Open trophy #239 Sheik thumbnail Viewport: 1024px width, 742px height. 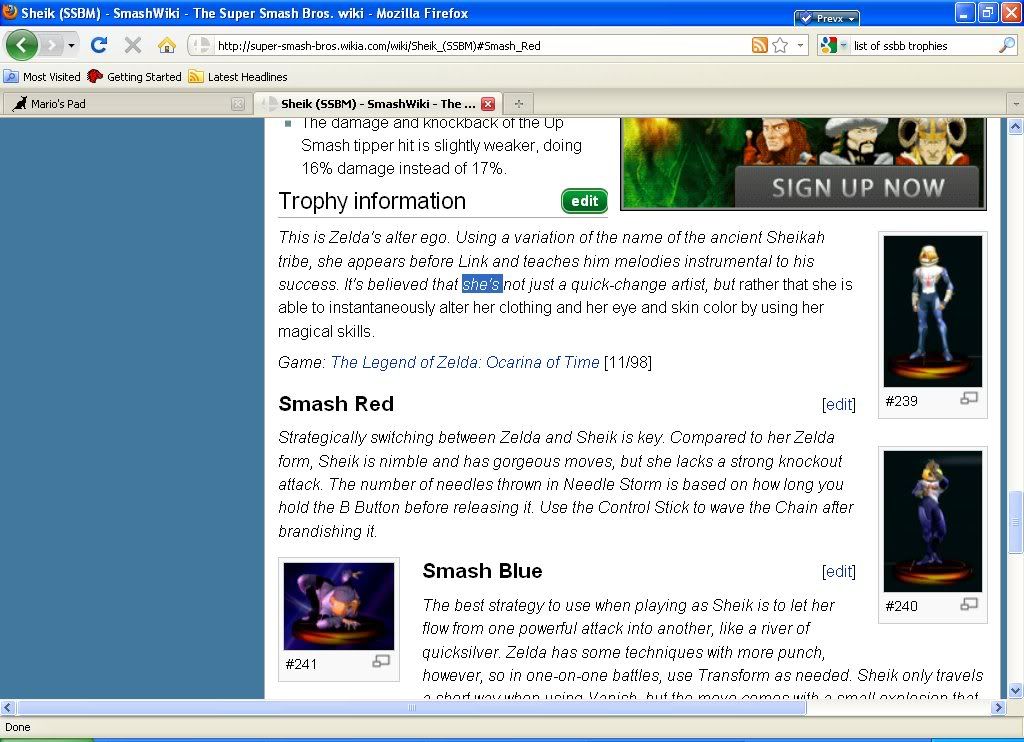pos(933,312)
